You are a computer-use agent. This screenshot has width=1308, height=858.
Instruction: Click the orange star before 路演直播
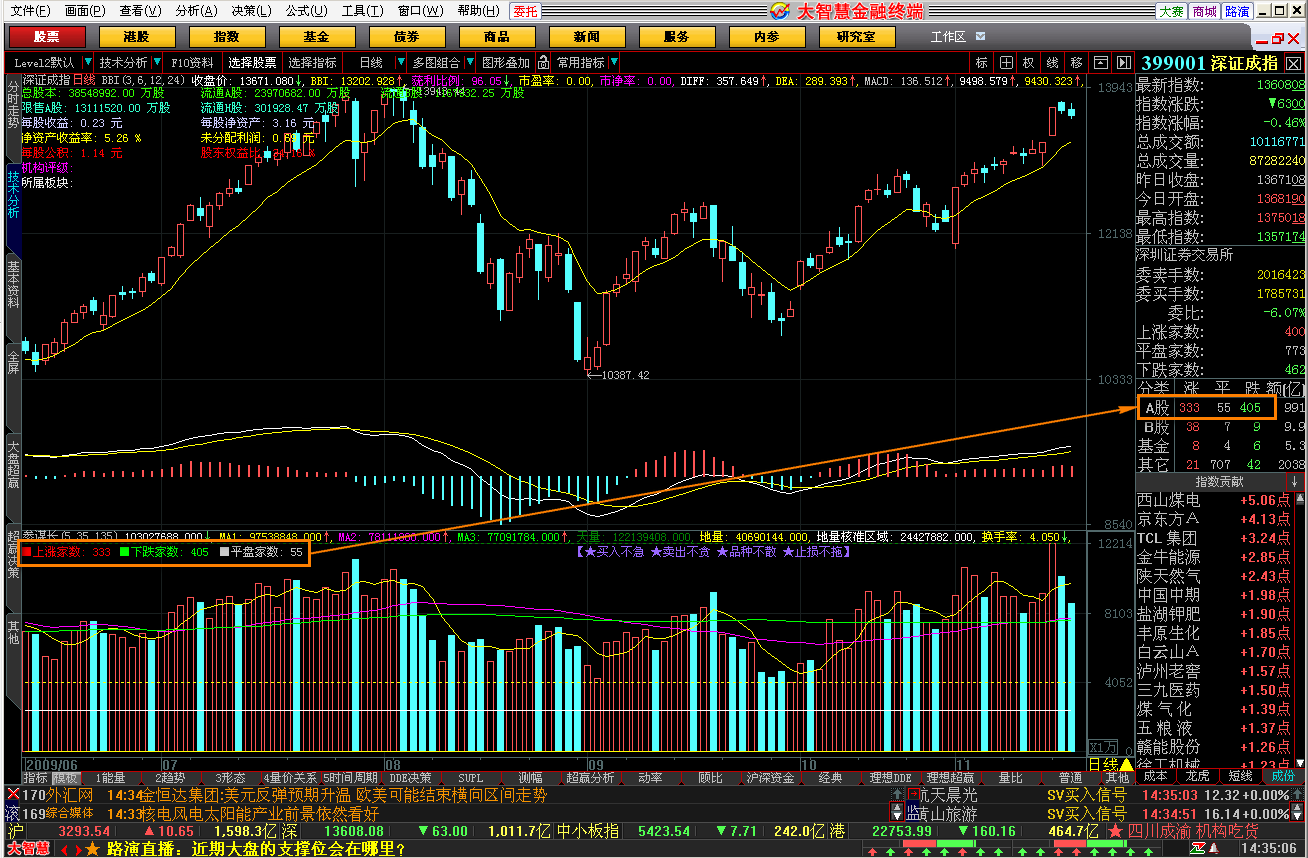(x=92, y=849)
